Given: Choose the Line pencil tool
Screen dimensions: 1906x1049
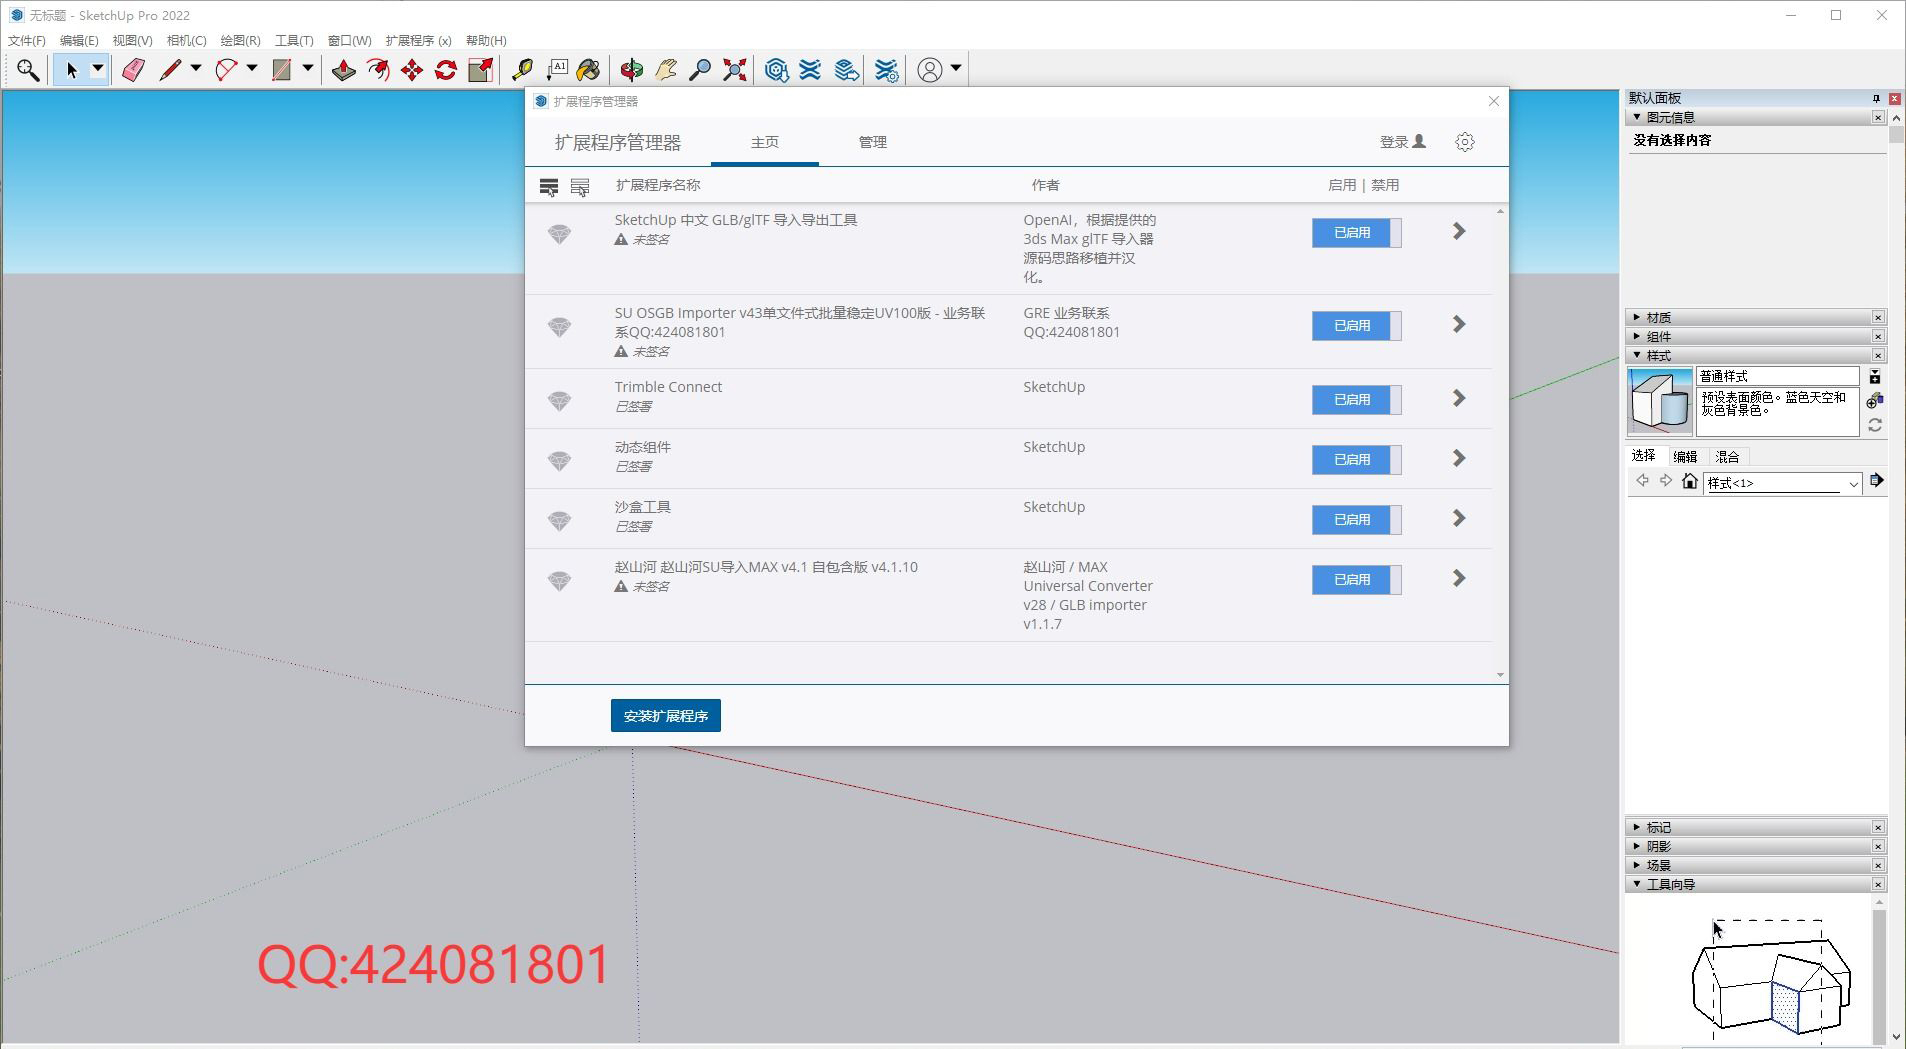Looking at the screenshot, I should point(170,70).
